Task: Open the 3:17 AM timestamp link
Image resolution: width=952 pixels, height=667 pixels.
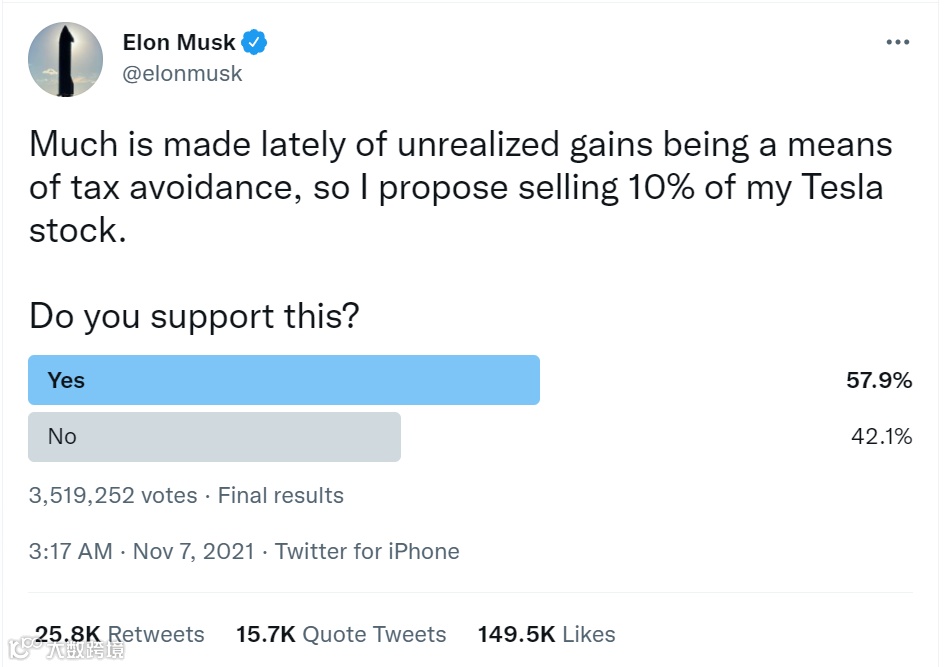Action: 70,551
